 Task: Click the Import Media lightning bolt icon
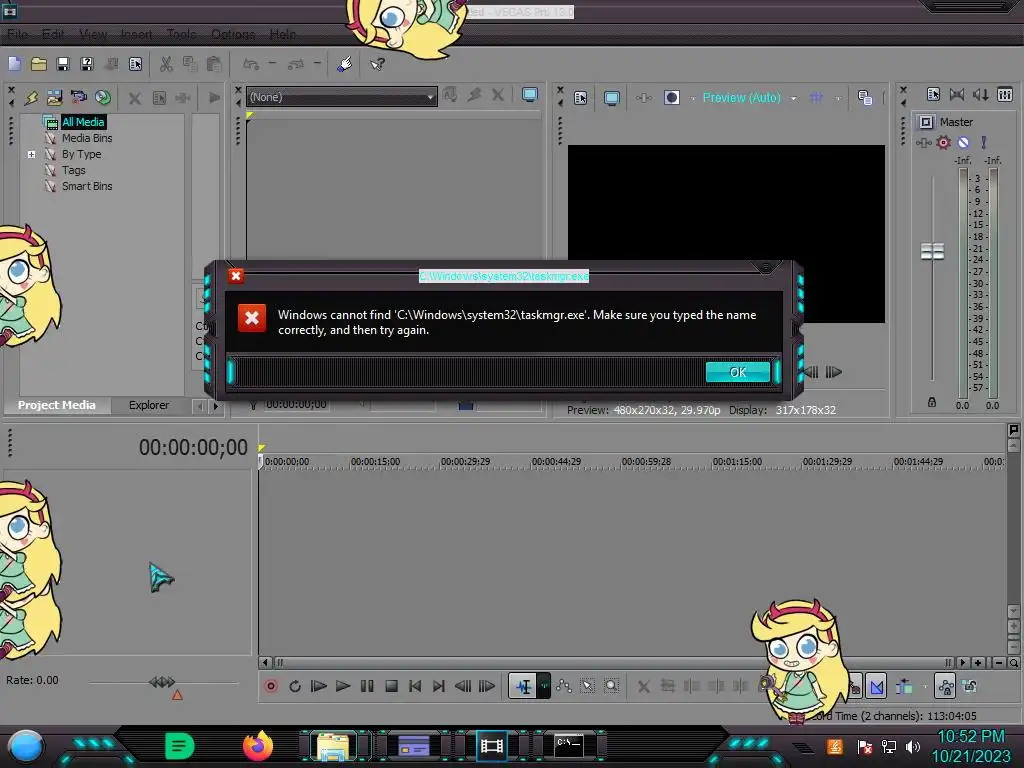pyautogui.click(x=31, y=98)
